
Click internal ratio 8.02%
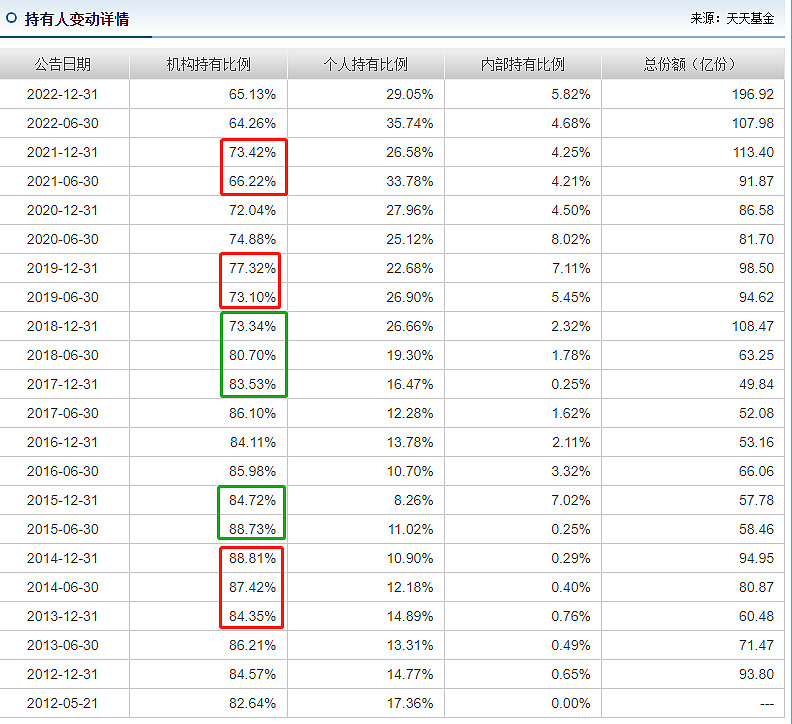pos(571,239)
